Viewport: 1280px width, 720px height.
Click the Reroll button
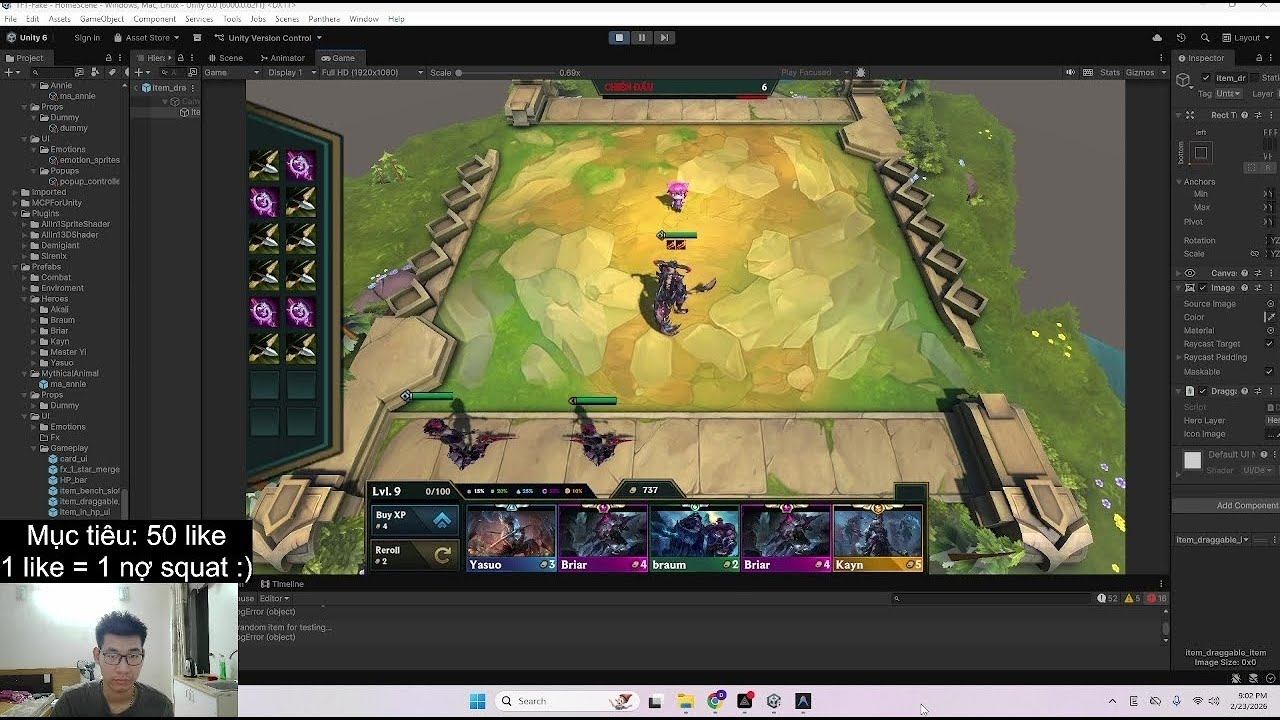pos(415,554)
